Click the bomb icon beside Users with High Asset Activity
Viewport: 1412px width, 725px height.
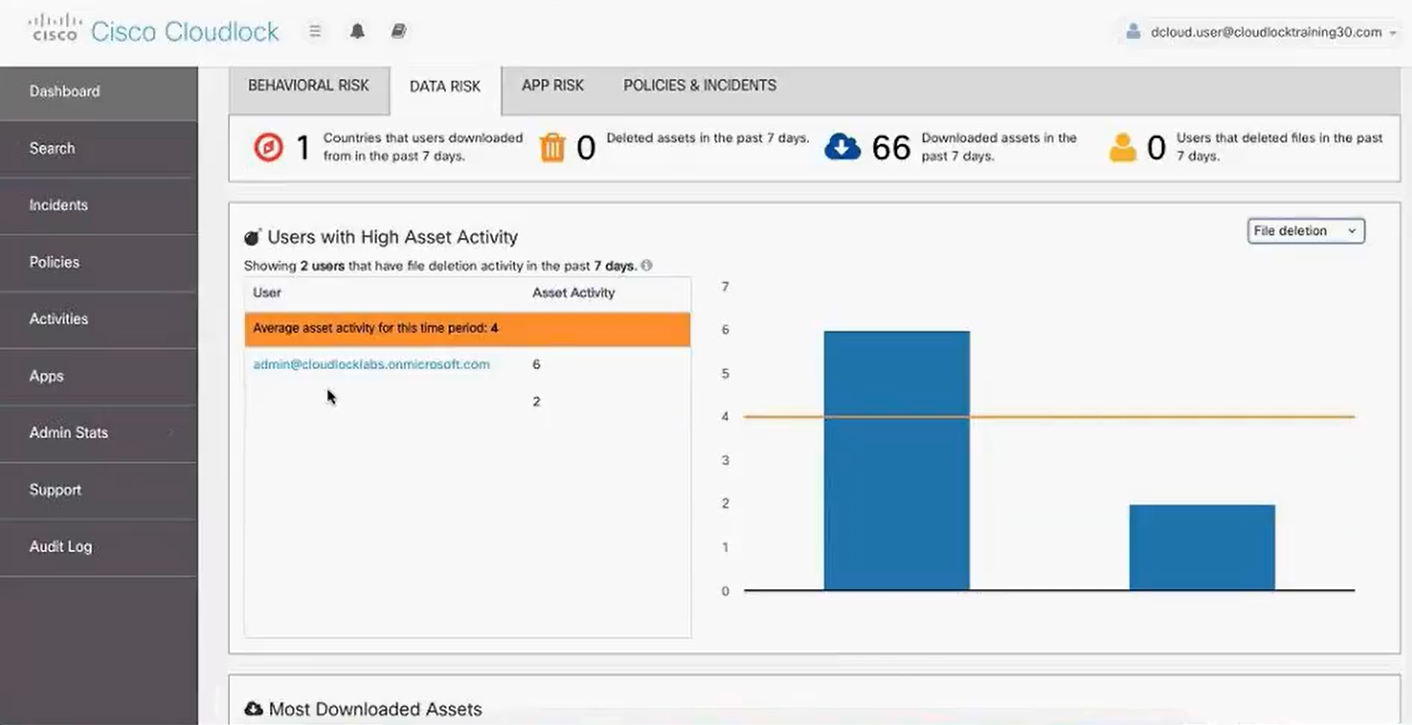pyautogui.click(x=253, y=237)
